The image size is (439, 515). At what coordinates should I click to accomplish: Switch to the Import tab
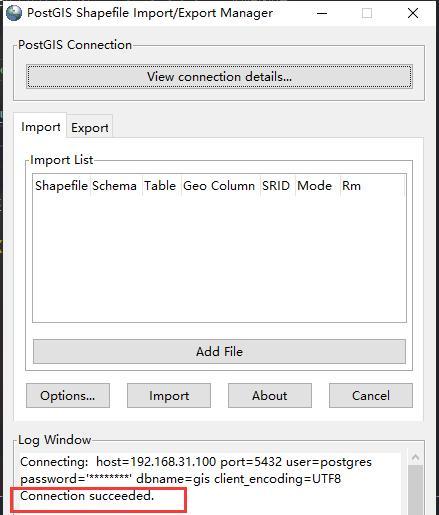(40, 127)
